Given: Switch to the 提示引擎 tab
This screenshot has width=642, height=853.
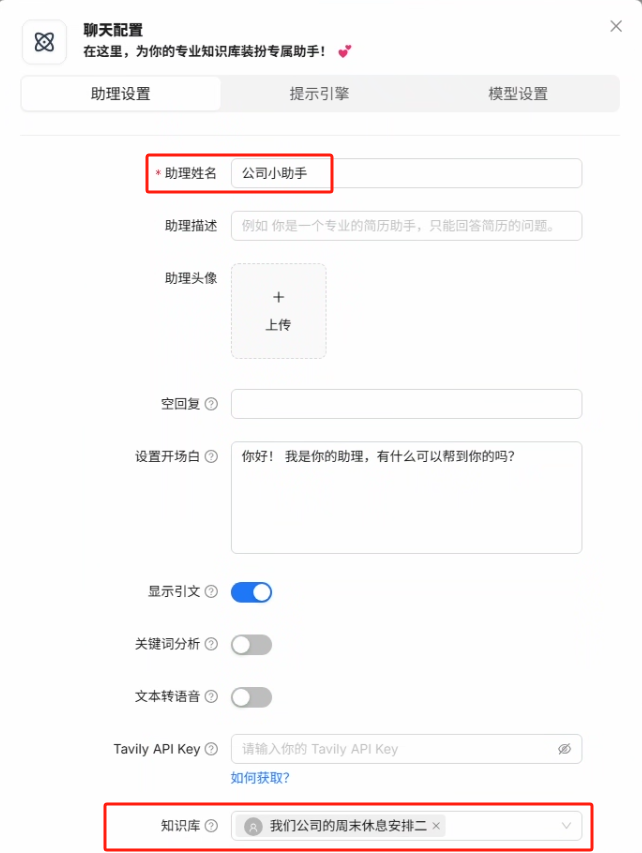Looking at the screenshot, I should (x=319, y=94).
